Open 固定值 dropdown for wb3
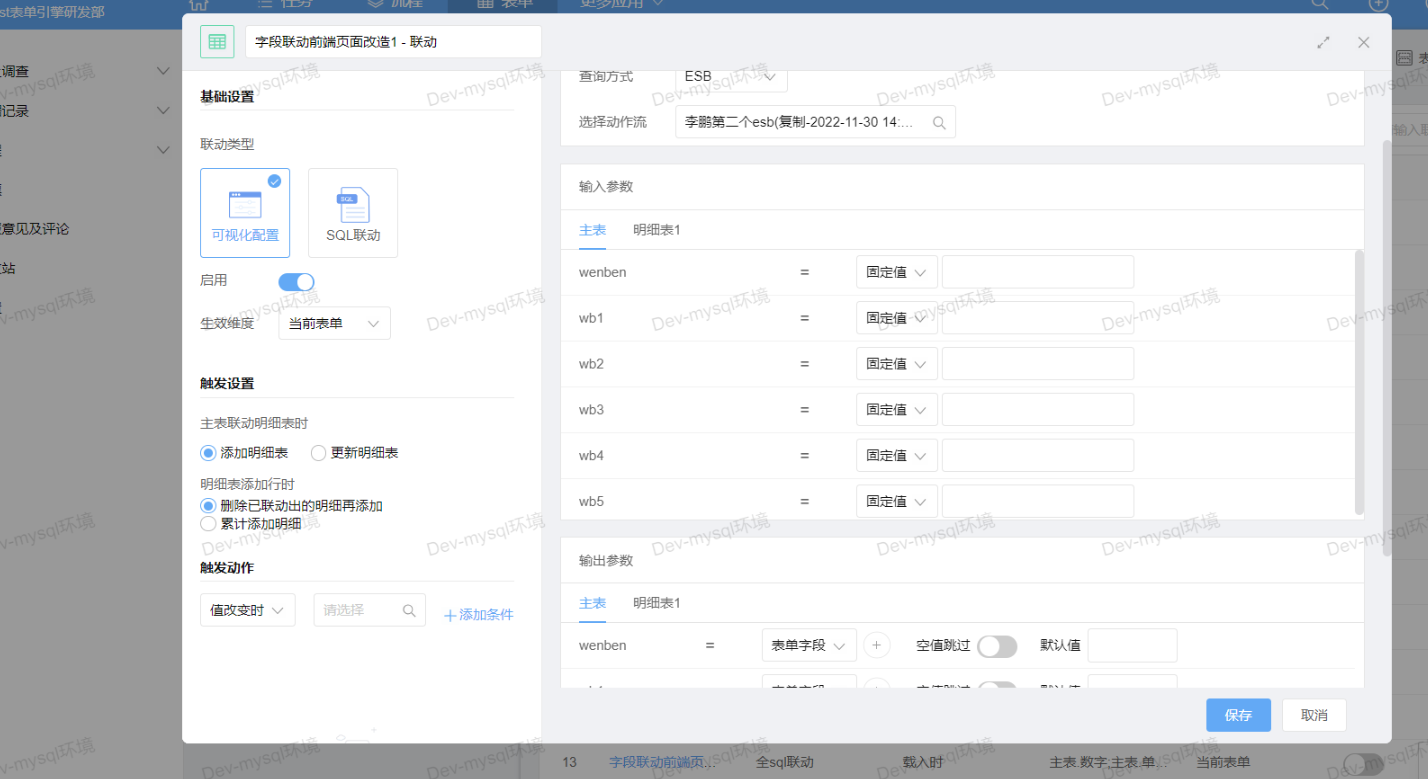Screen dimensions: 1428x779 [x=897, y=410]
